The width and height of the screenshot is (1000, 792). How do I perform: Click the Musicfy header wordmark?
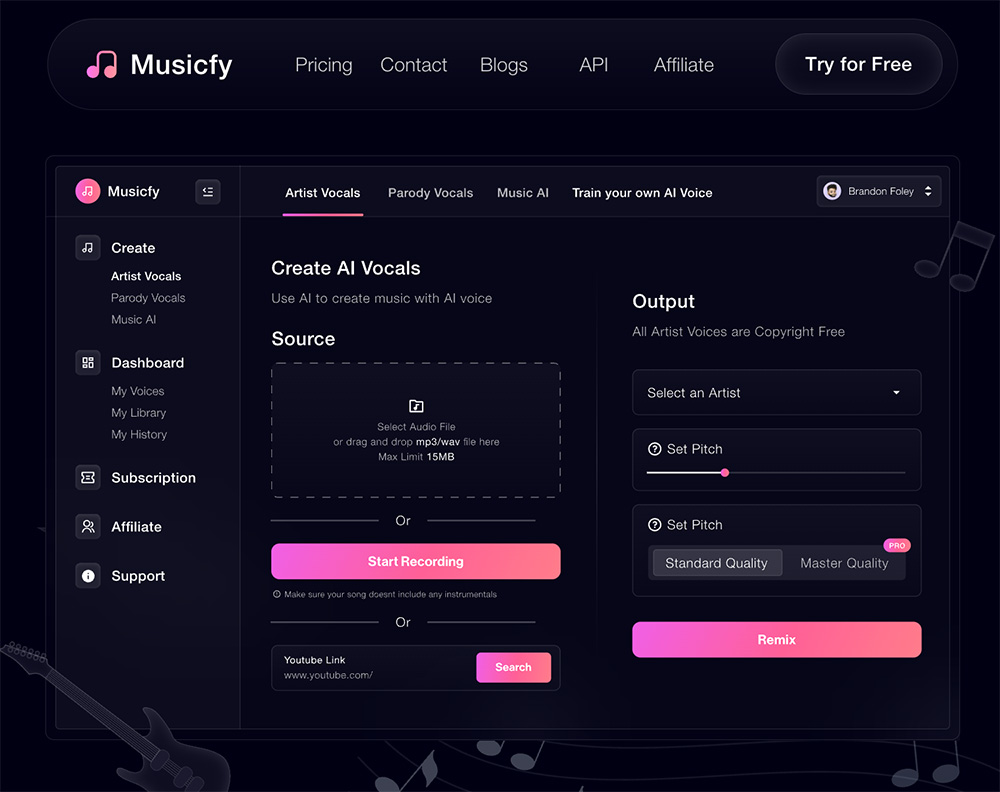(x=181, y=65)
